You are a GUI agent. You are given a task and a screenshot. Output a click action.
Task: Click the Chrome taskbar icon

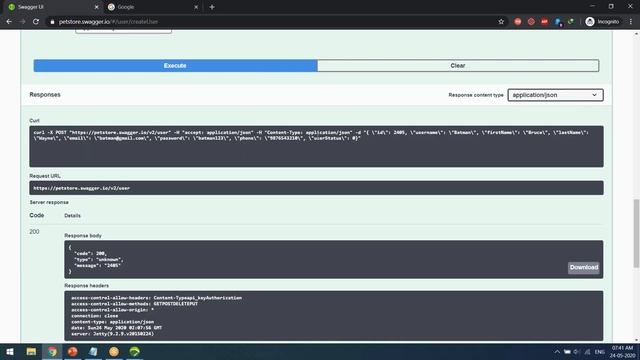tap(52, 351)
